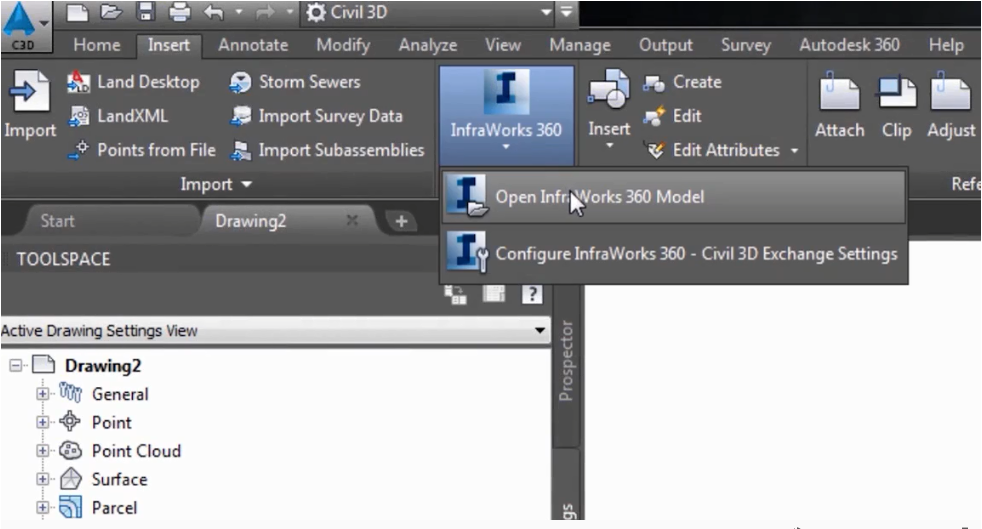The image size is (982, 529).
Task: Click the Plot printer icon
Action: tap(180, 12)
